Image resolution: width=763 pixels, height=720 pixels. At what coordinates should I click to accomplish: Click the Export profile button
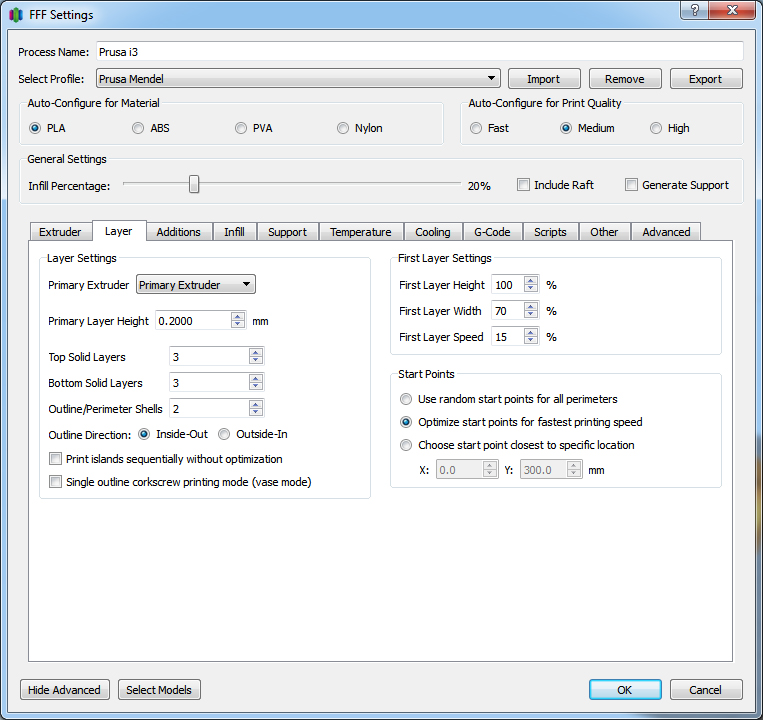(706, 79)
